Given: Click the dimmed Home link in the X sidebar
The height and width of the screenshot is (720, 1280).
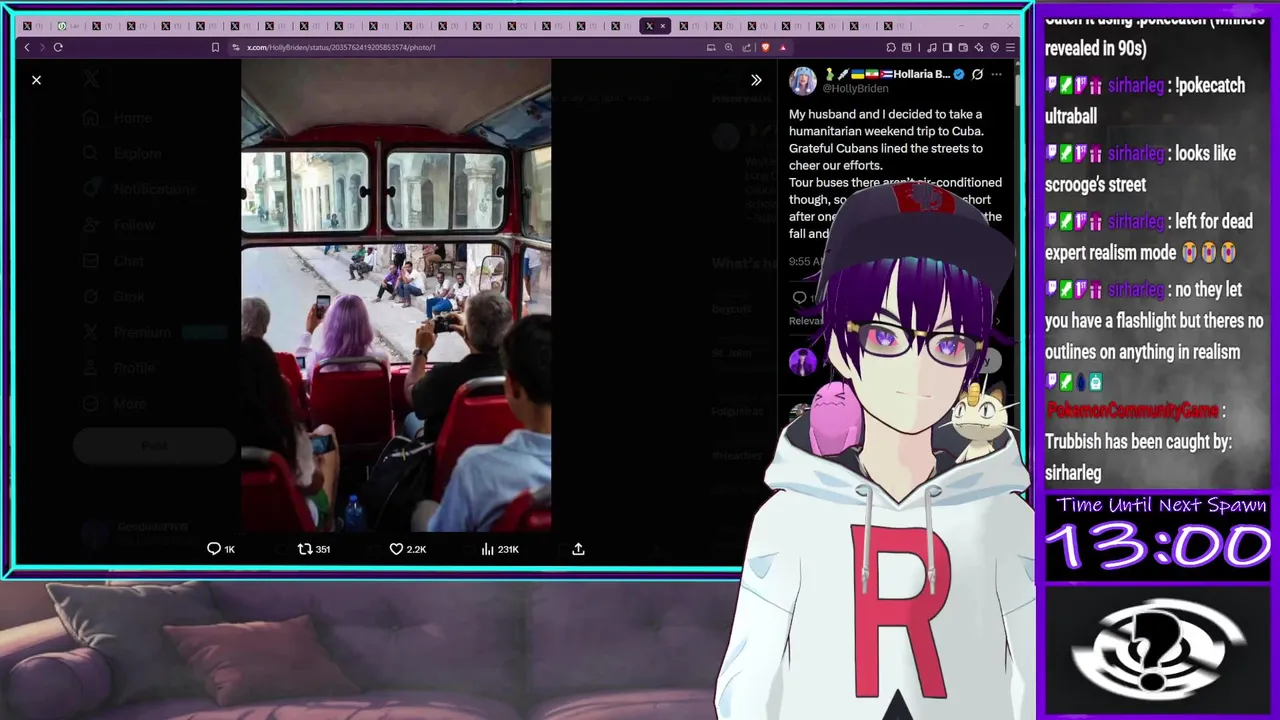Looking at the screenshot, I should (118, 118).
